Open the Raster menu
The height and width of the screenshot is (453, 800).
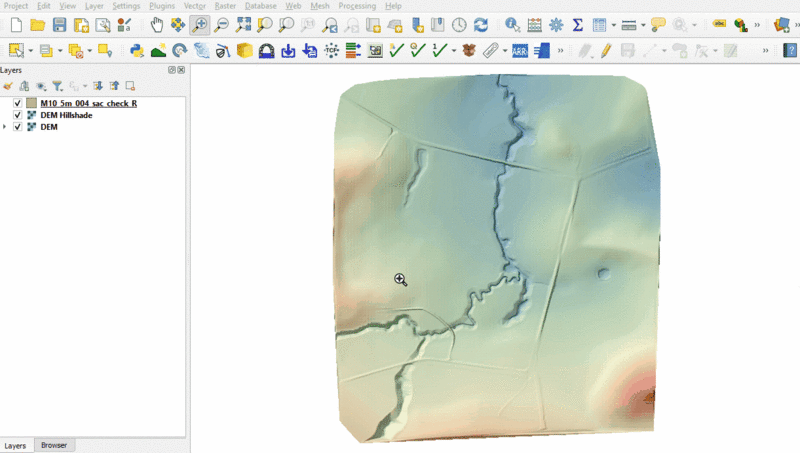pyautogui.click(x=224, y=6)
